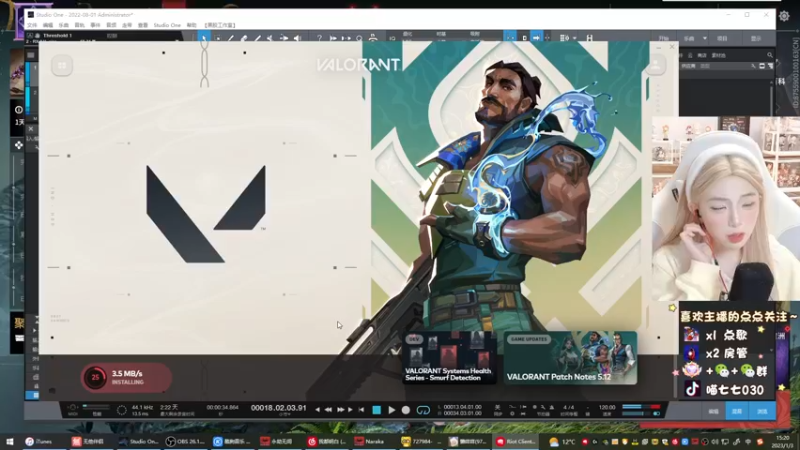This screenshot has width=800, height=450.
Task: Start playback in Studio One transport
Action: click(x=391, y=410)
